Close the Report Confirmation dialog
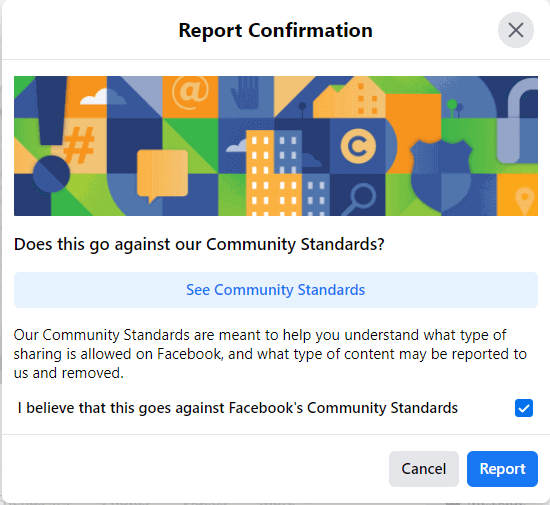Viewport: 550px width, 505px height. 516,30
